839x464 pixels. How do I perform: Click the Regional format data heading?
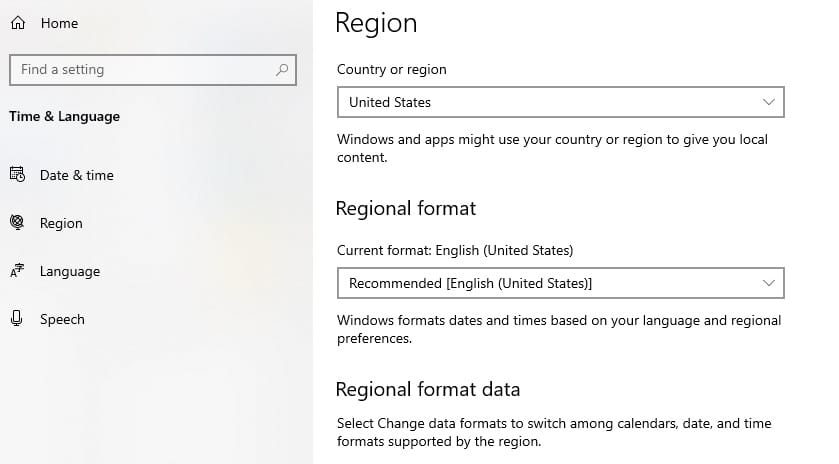pyautogui.click(x=428, y=389)
